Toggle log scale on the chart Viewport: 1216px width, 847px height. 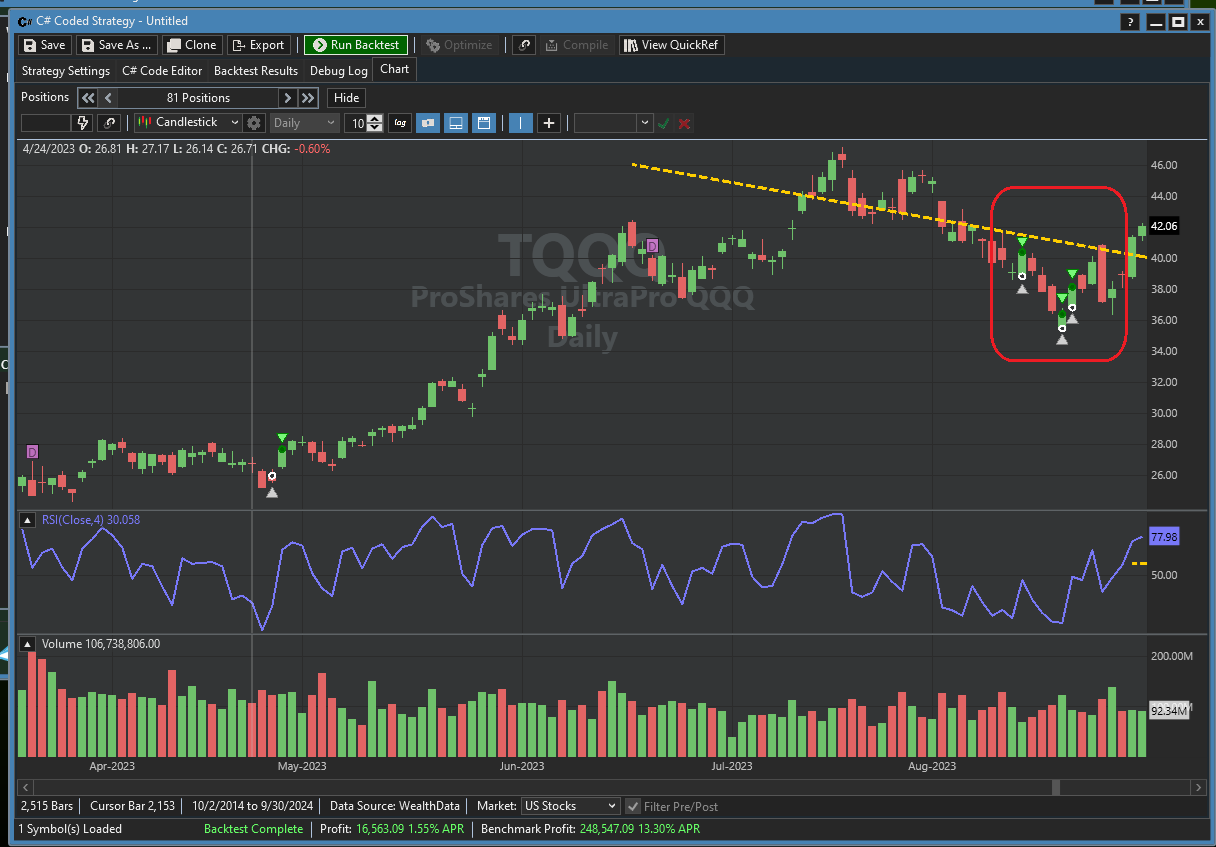pyautogui.click(x=400, y=123)
